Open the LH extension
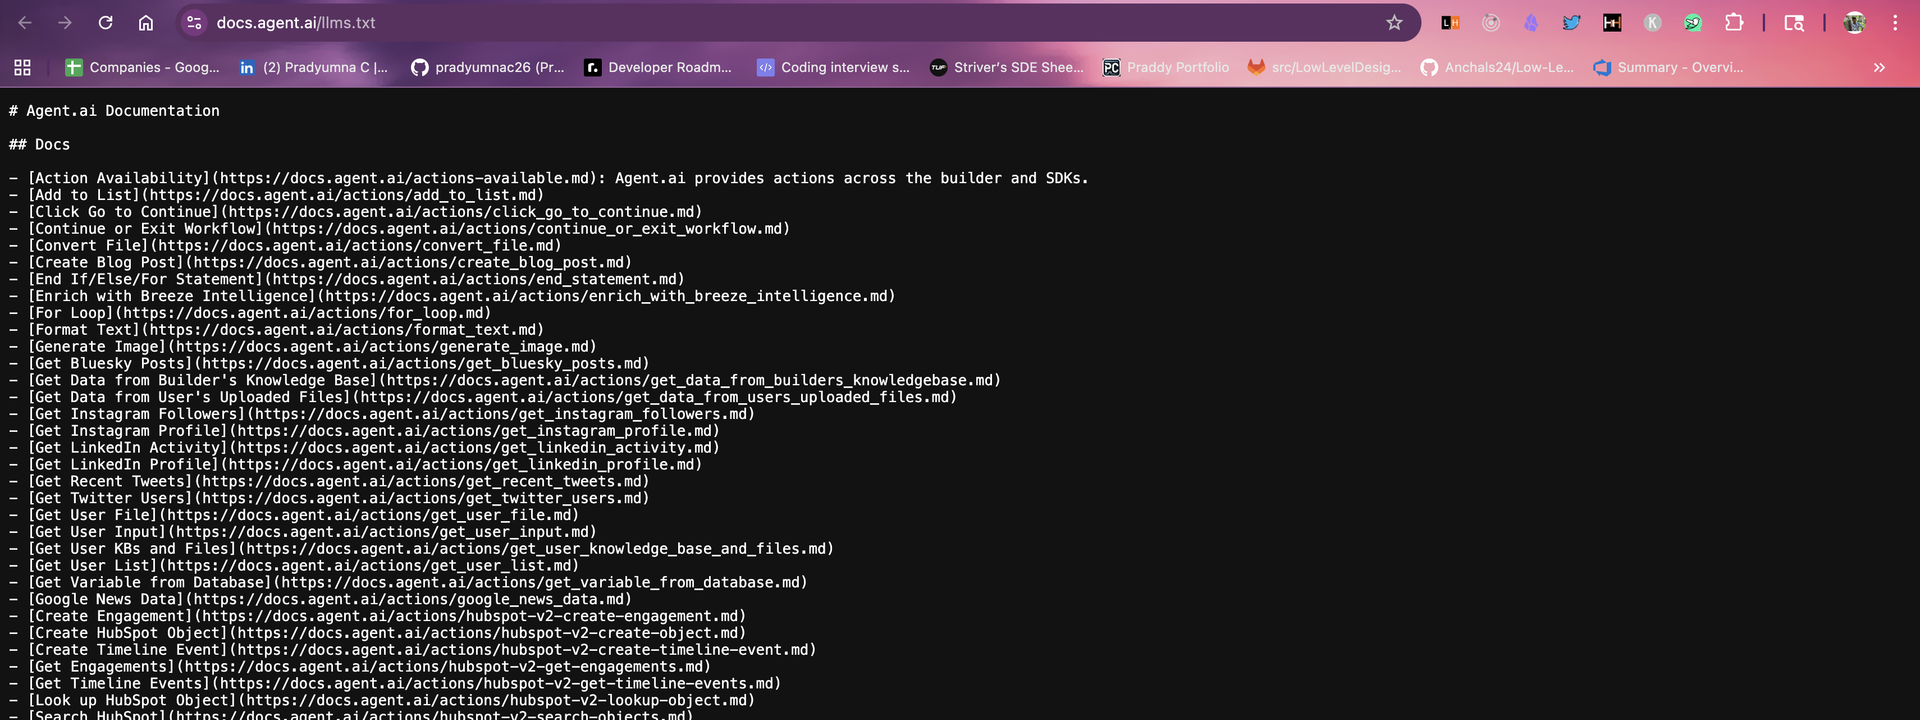1920x720 pixels. [1450, 22]
